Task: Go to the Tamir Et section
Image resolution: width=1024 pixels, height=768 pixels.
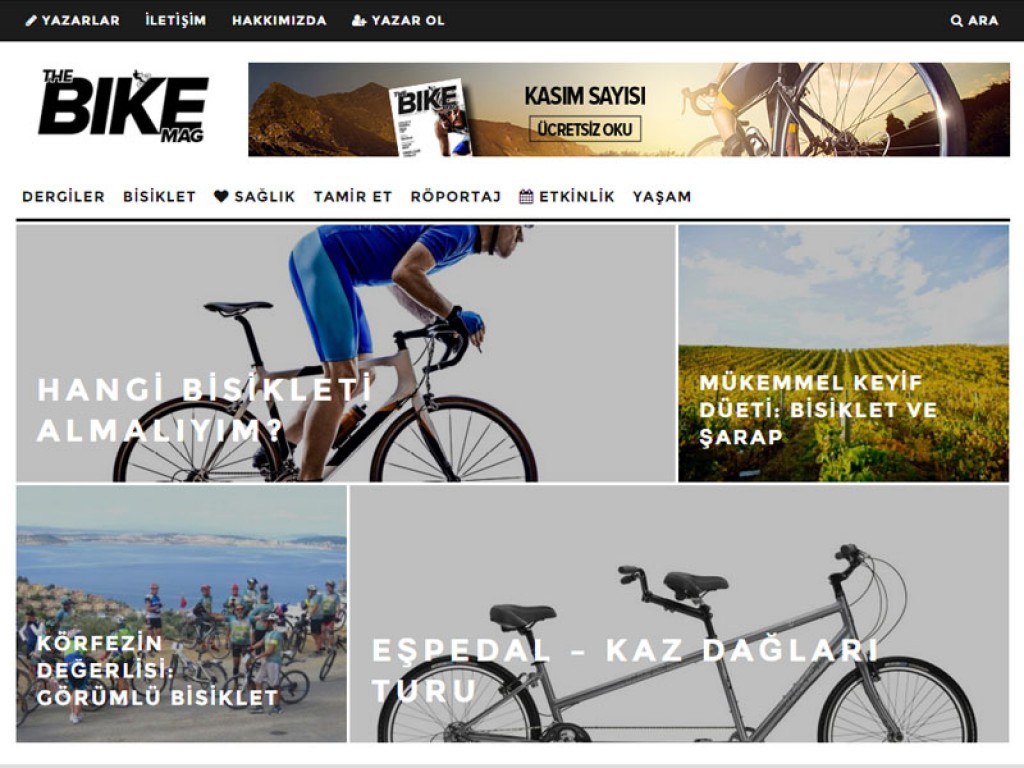Action: [x=353, y=197]
